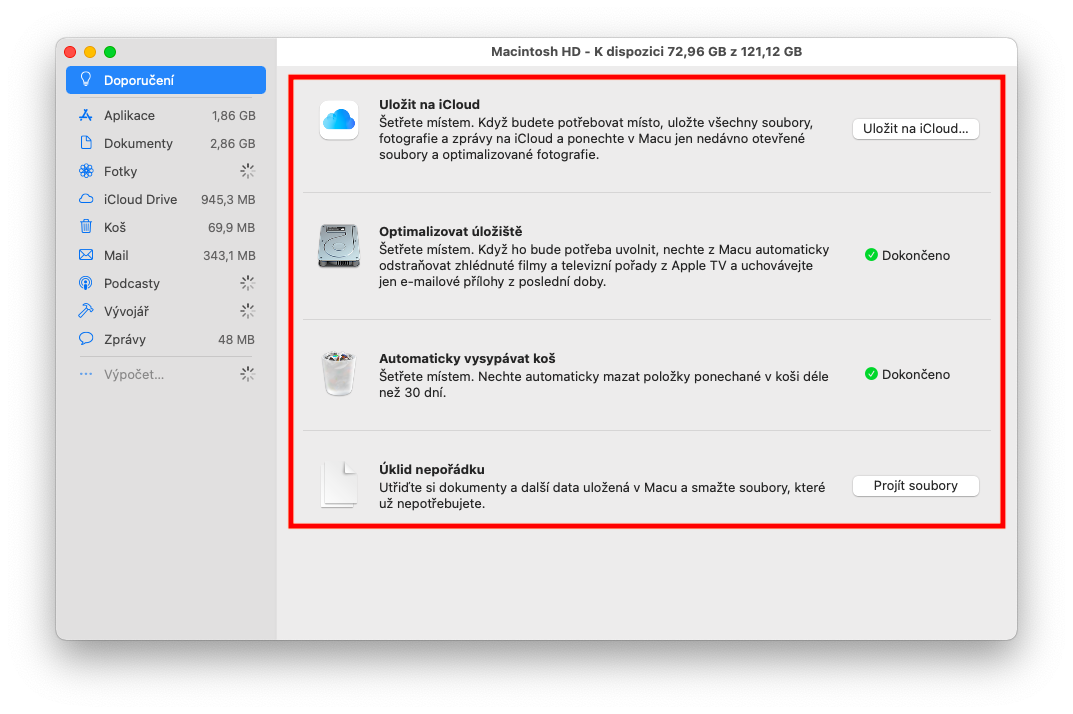Click the 343,1 MB Mail size value

[229, 256]
